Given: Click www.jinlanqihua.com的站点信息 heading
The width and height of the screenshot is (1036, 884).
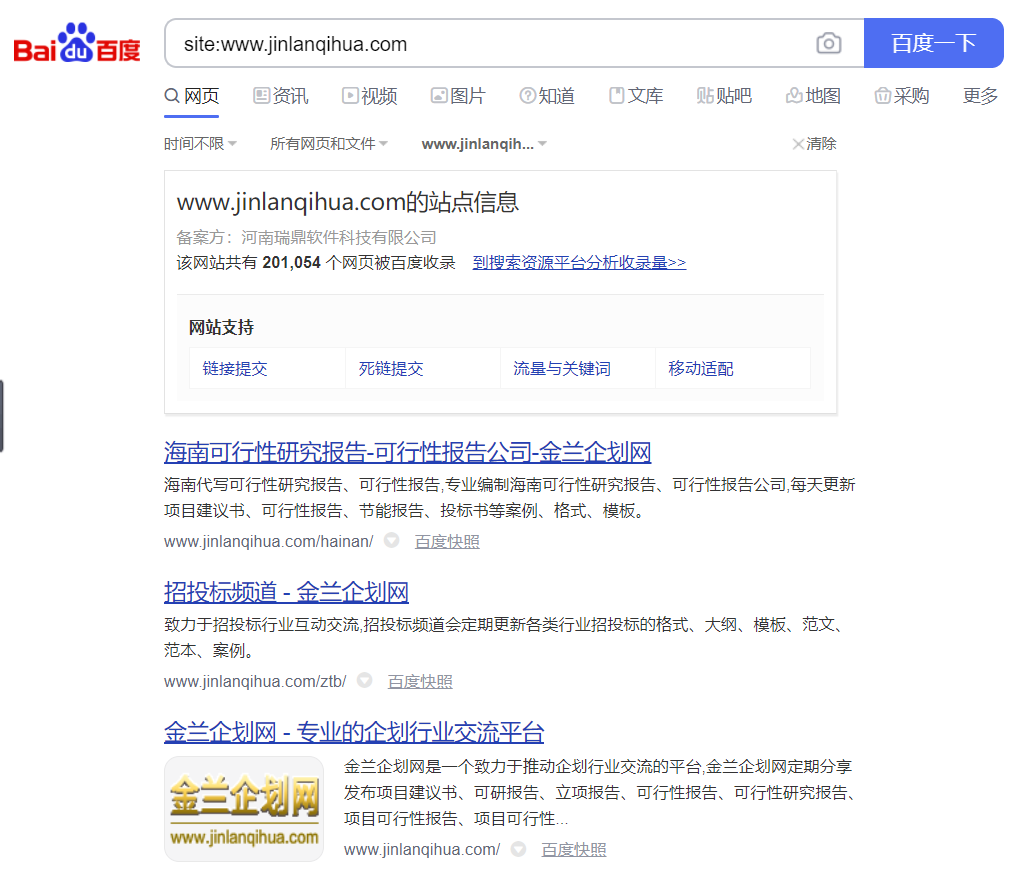Looking at the screenshot, I should coord(348,202).
